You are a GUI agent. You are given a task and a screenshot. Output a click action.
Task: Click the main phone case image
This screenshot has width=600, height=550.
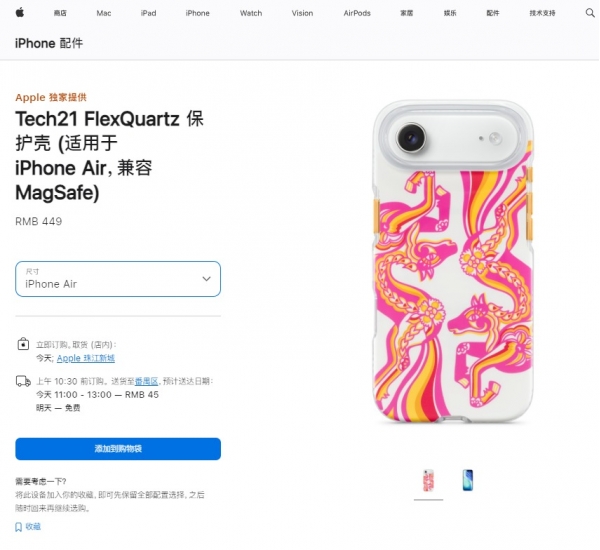(x=453, y=262)
